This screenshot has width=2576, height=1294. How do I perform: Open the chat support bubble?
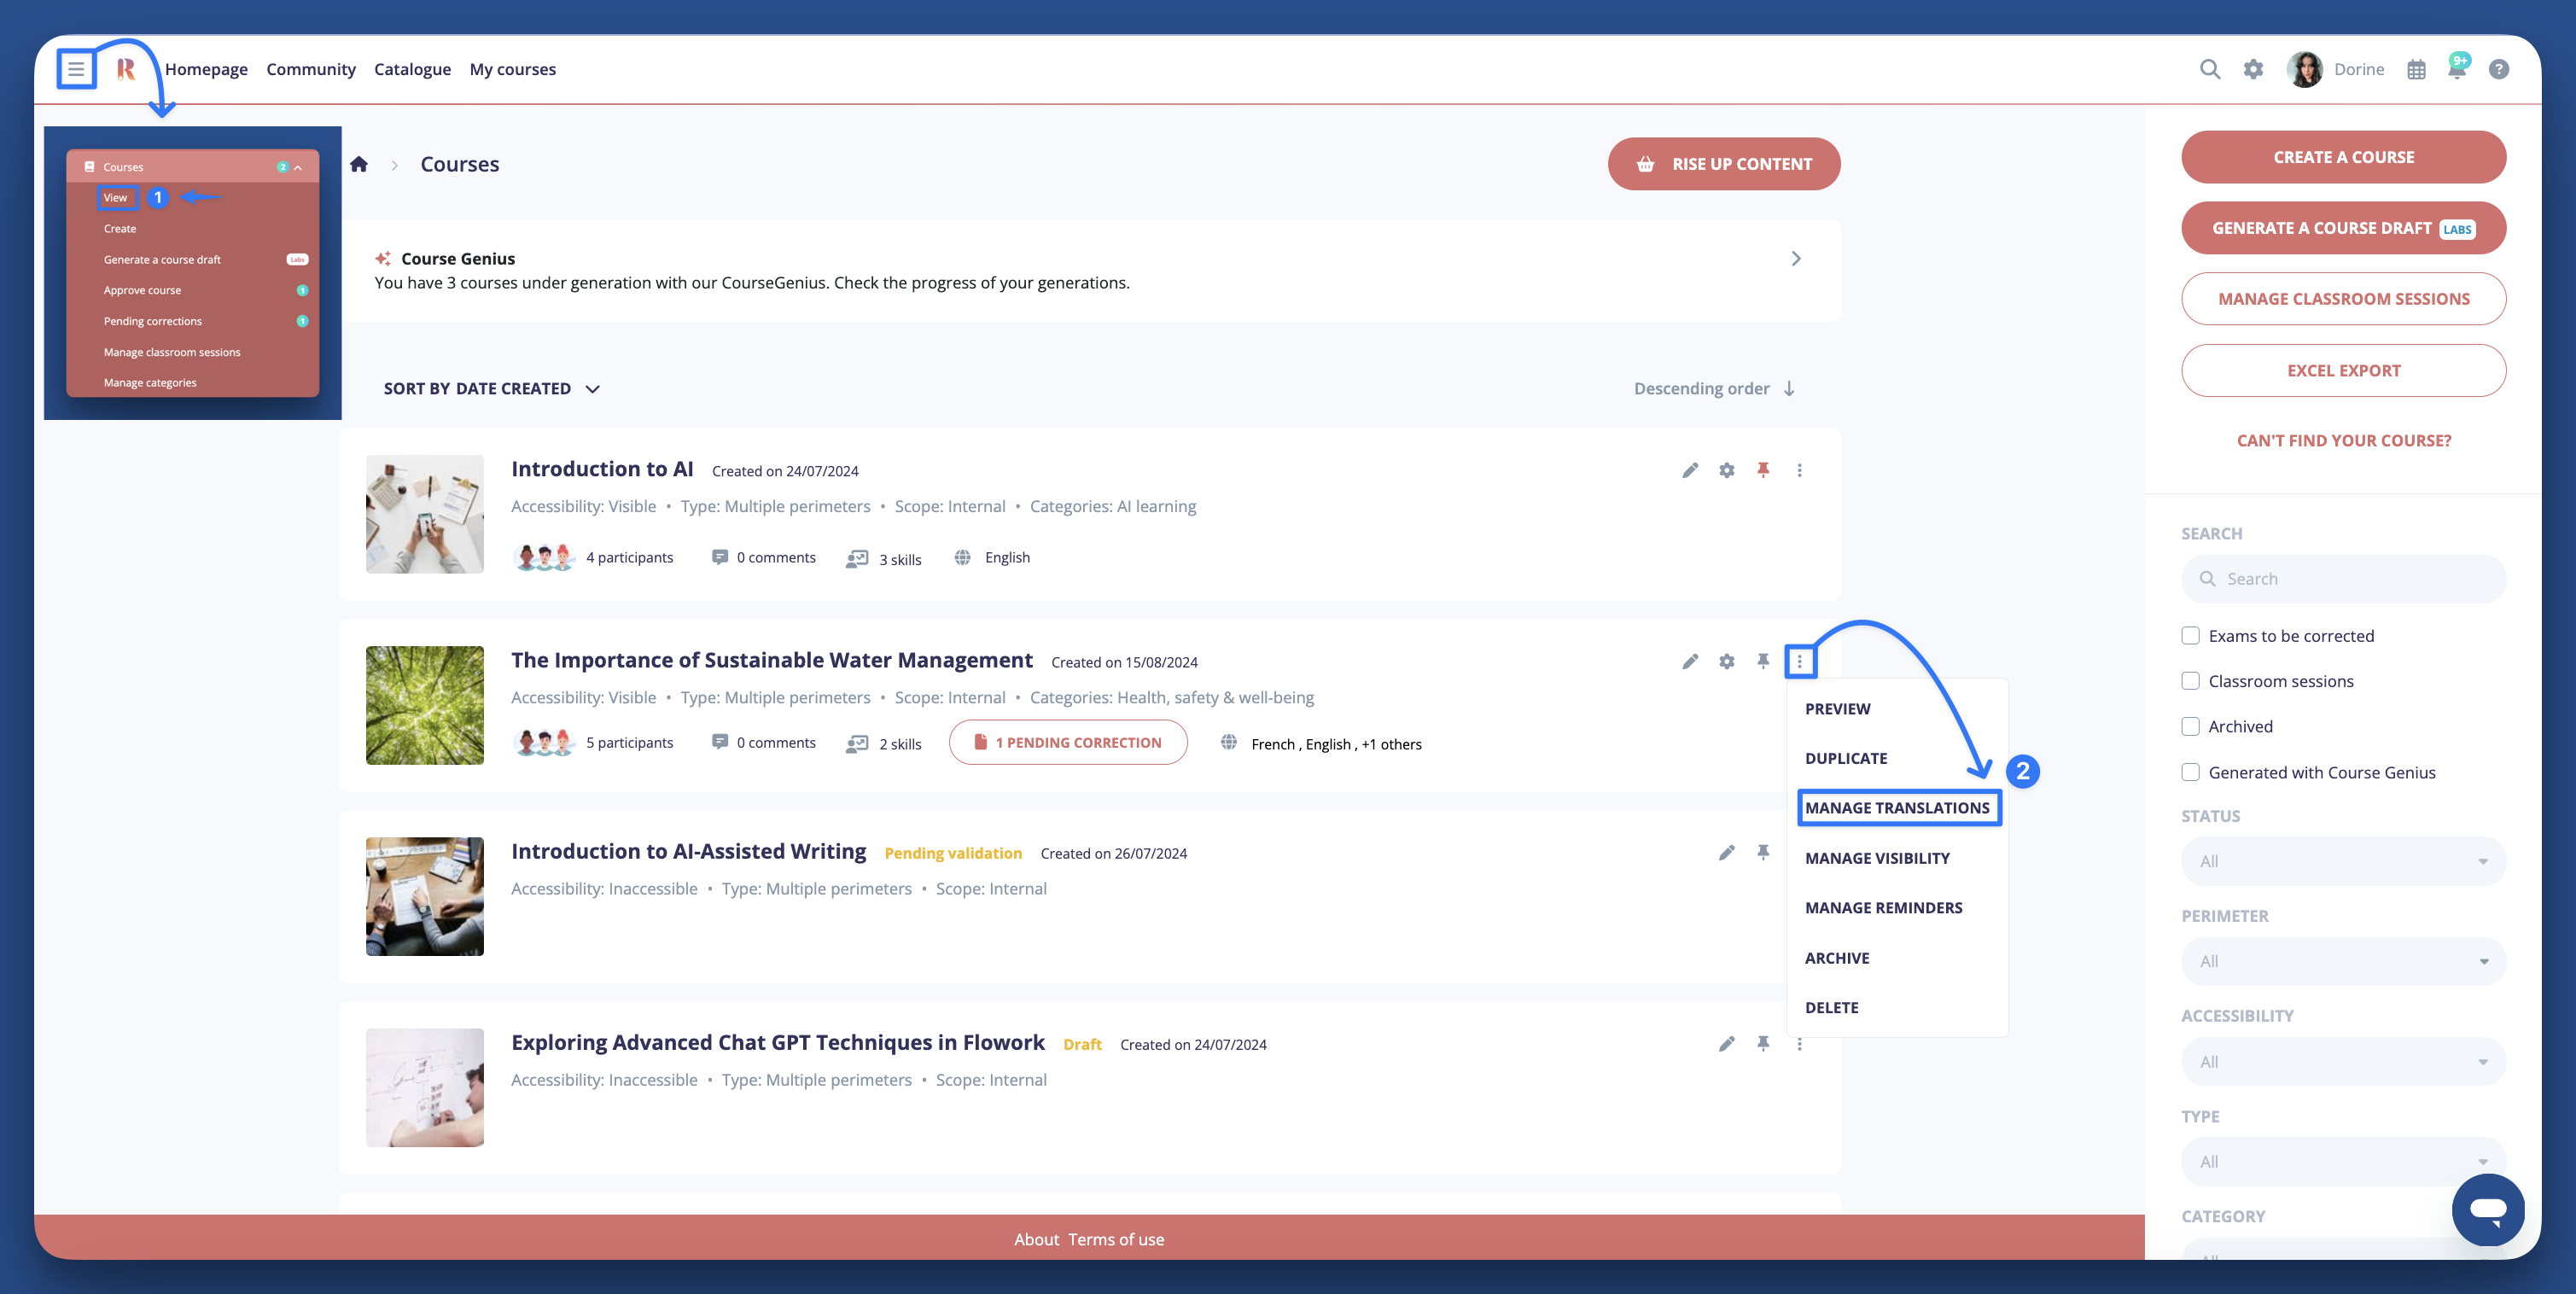[x=2487, y=1209]
